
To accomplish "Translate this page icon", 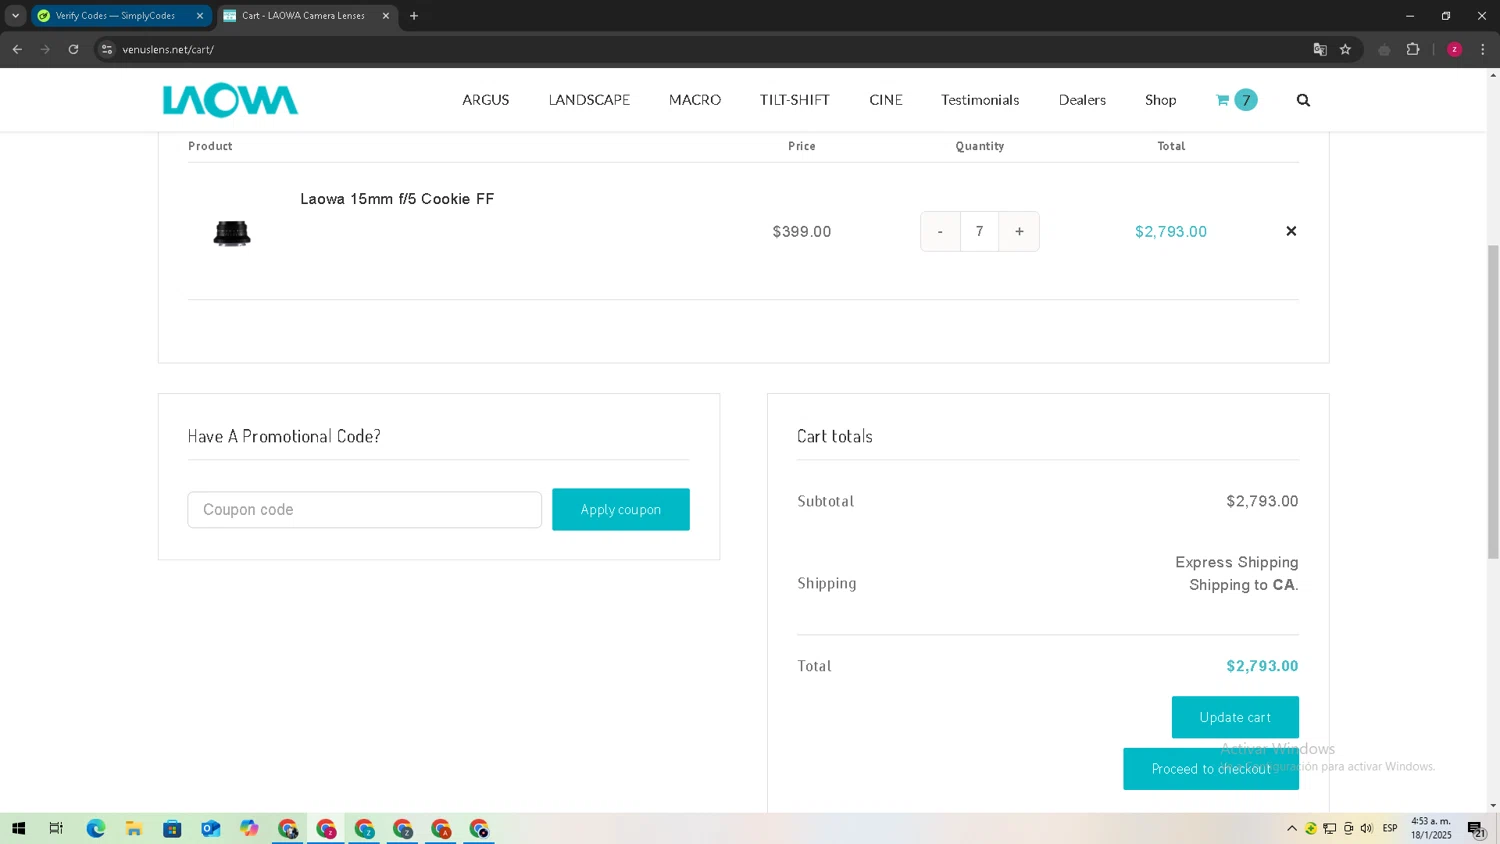I will [x=1320, y=49].
